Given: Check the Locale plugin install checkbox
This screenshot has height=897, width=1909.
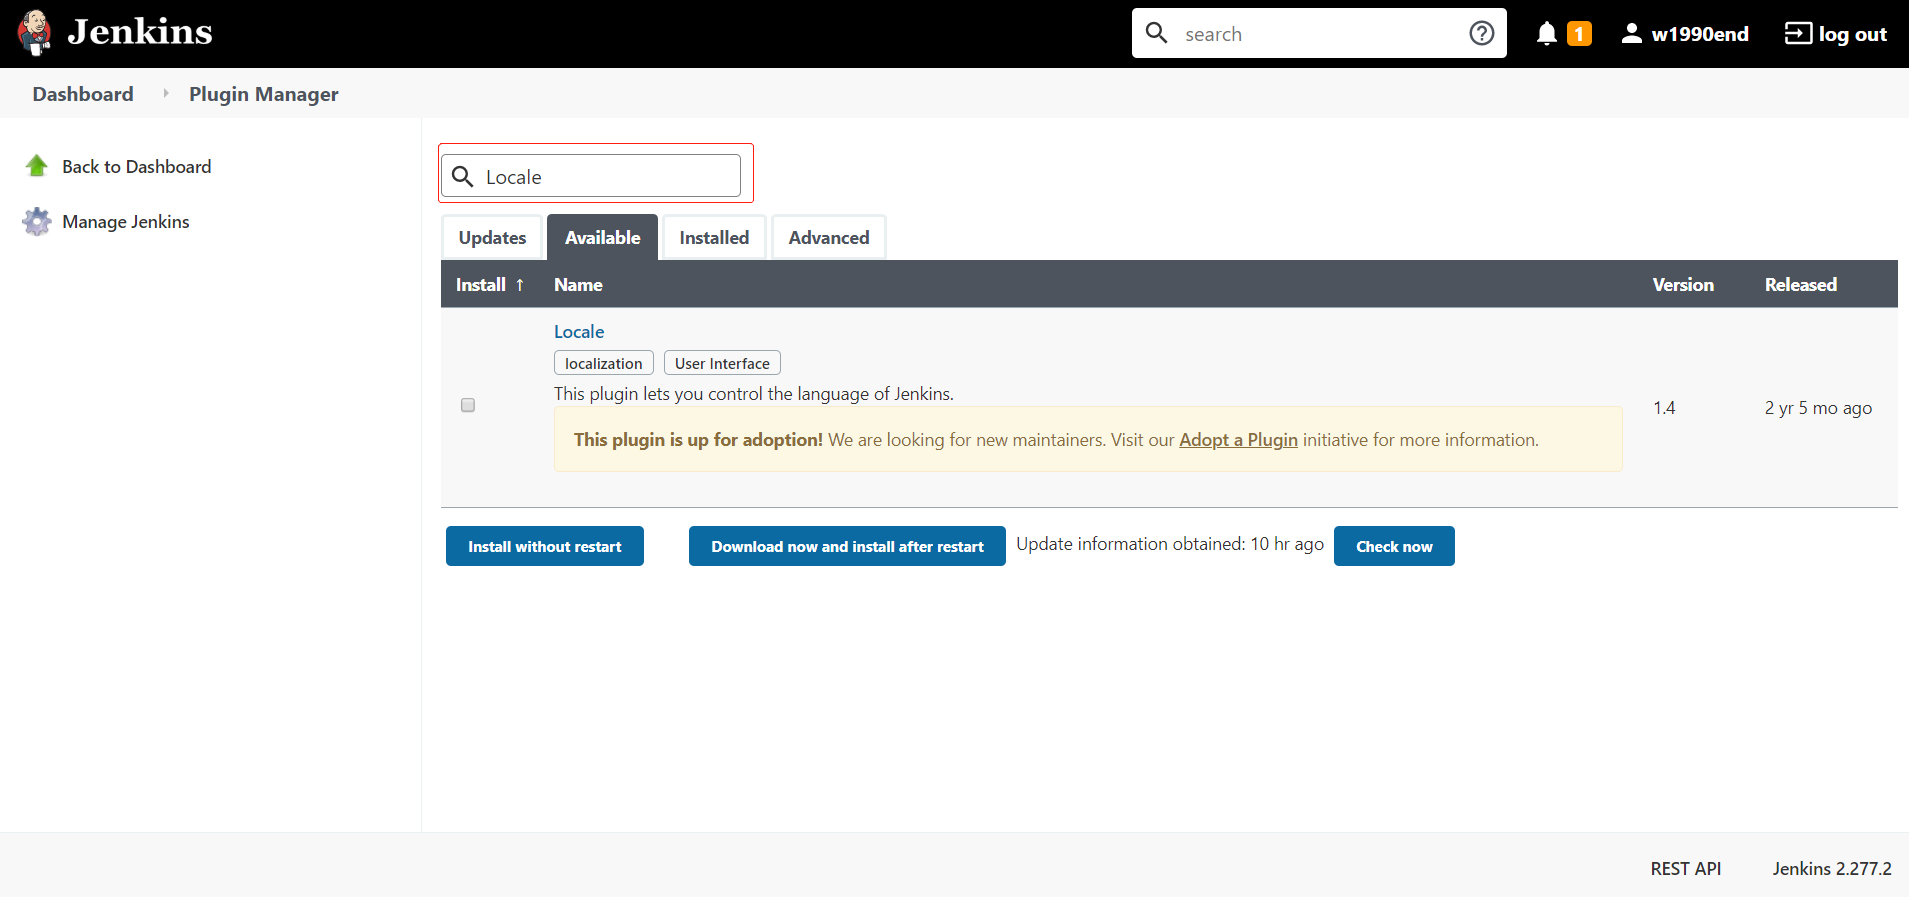Looking at the screenshot, I should pyautogui.click(x=468, y=405).
